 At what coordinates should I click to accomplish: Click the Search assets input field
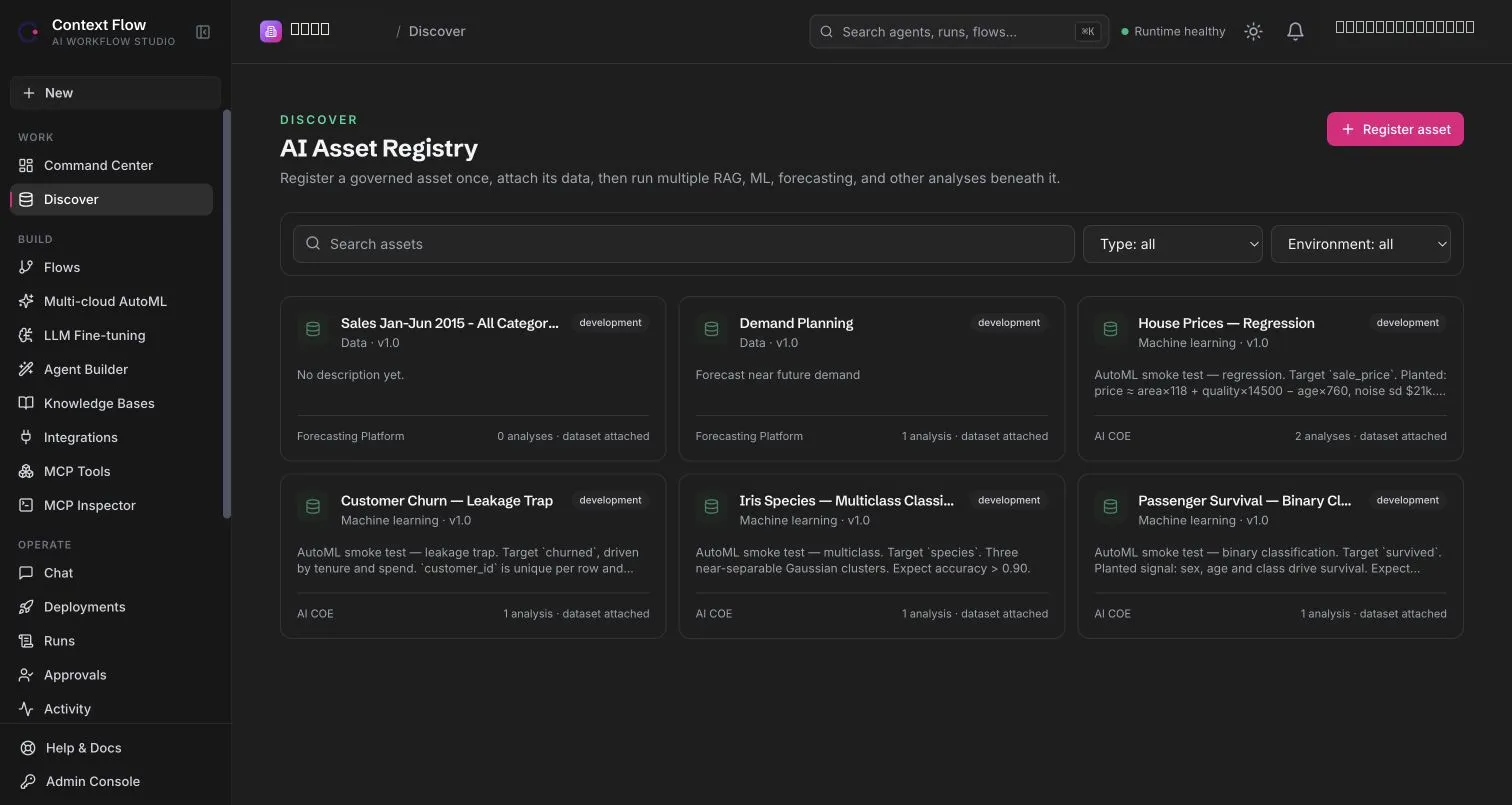[684, 244]
